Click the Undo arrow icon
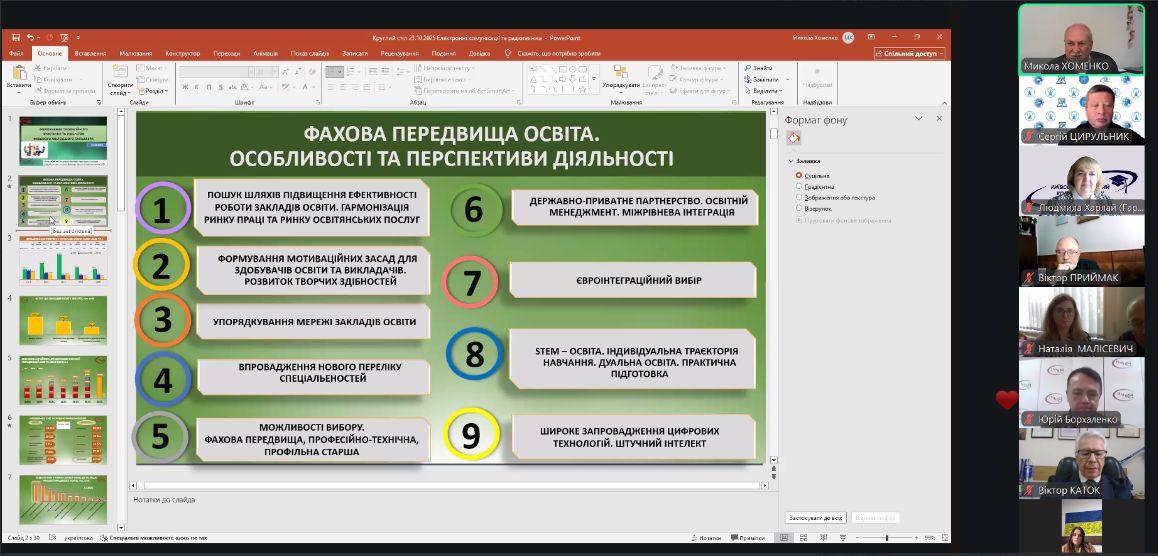1158x556 pixels. click(30, 37)
